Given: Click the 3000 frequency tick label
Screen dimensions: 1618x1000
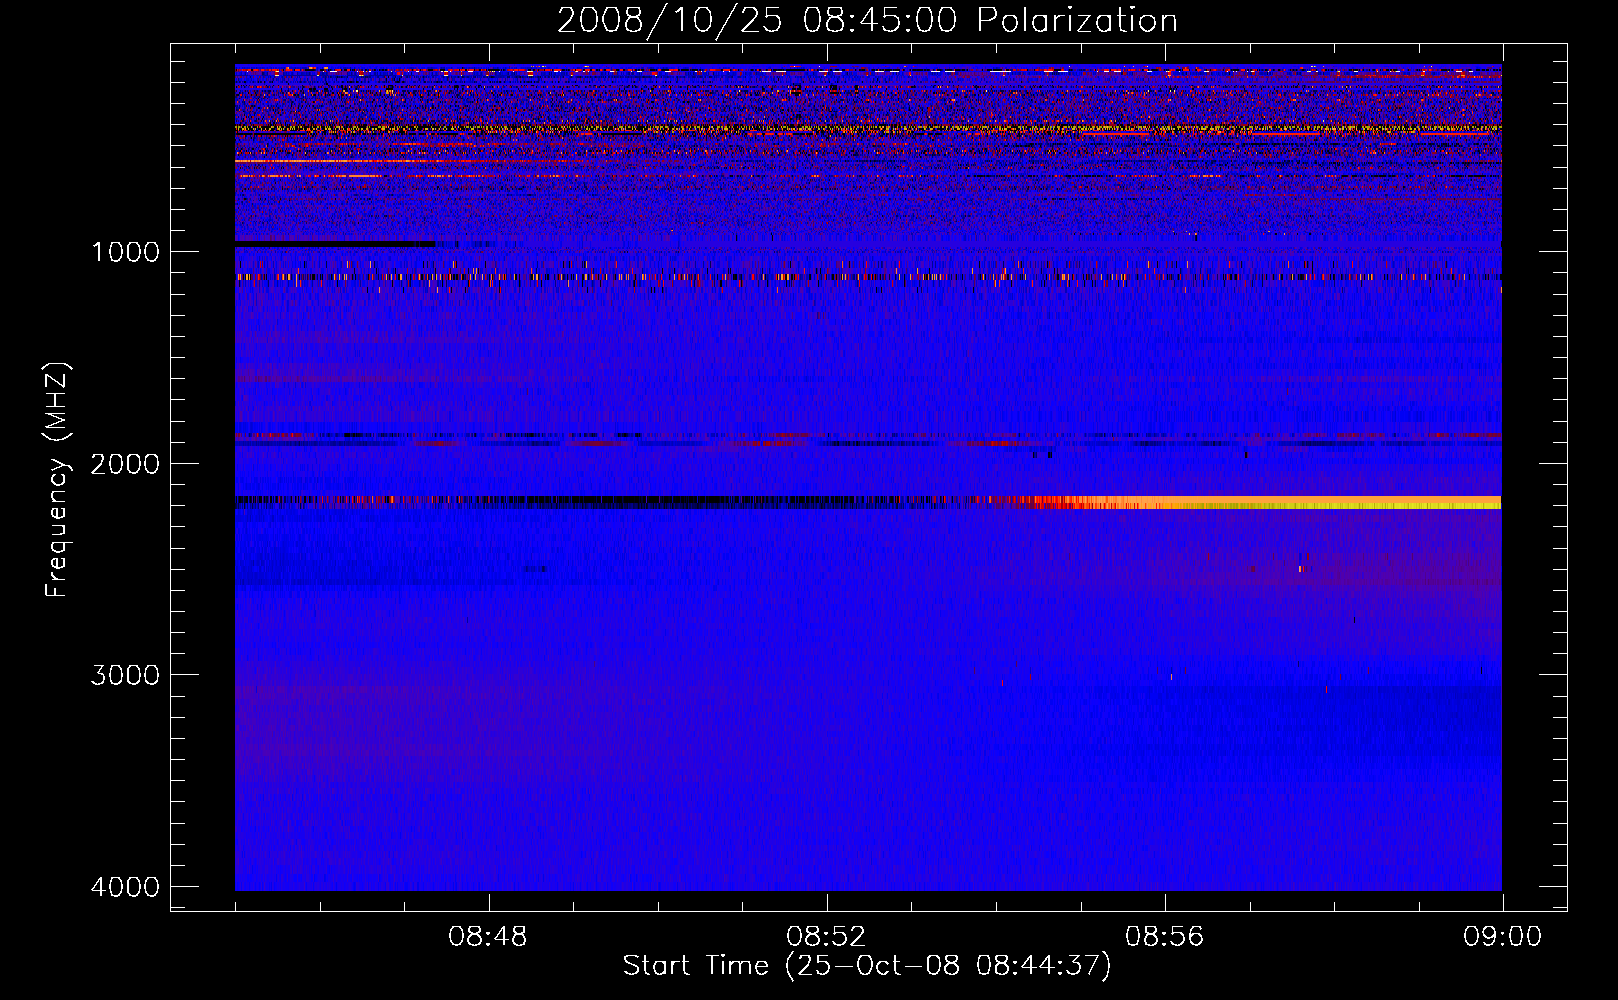Looking at the screenshot, I should (125, 675).
